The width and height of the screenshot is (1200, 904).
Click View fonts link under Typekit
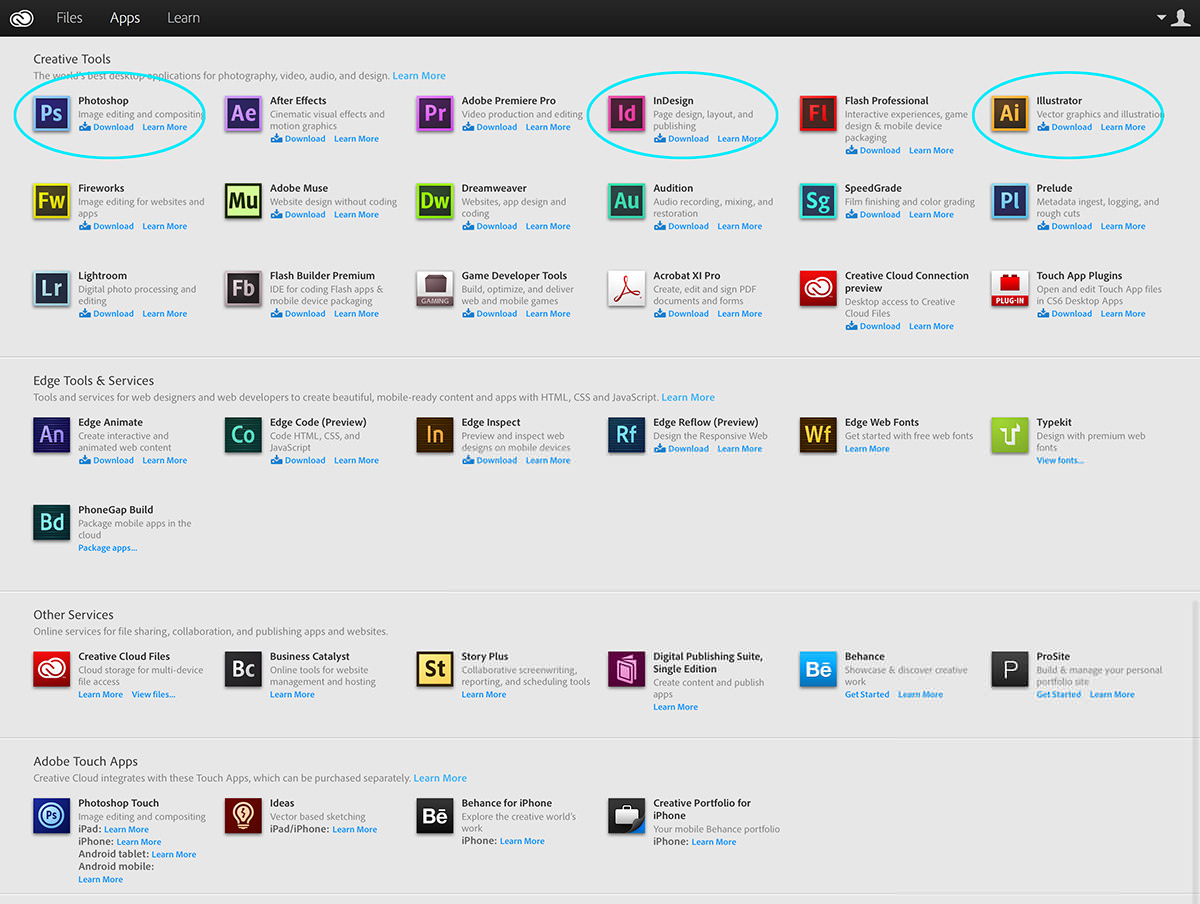pos(1060,460)
